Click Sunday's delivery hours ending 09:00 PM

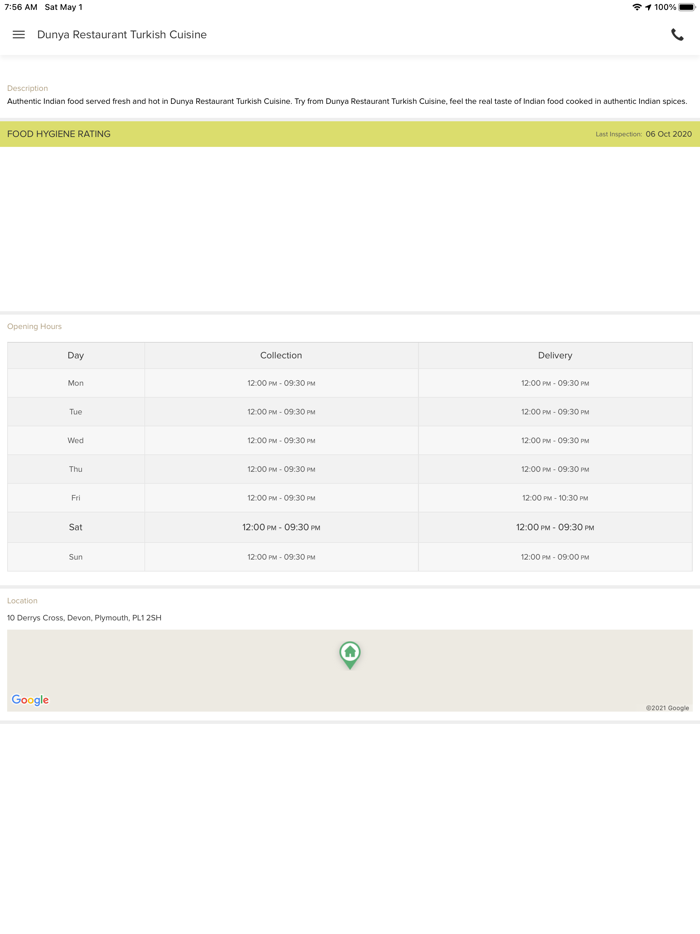coord(555,557)
